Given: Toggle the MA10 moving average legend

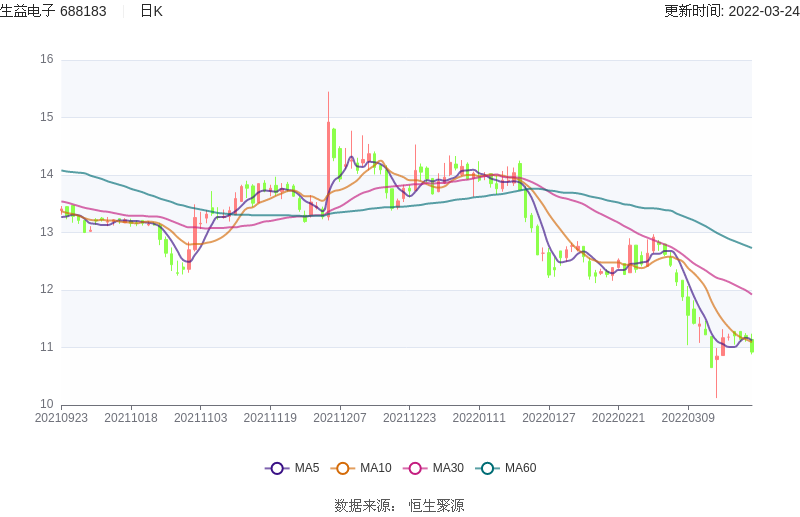Looking at the screenshot, I should (x=343, y=468).
